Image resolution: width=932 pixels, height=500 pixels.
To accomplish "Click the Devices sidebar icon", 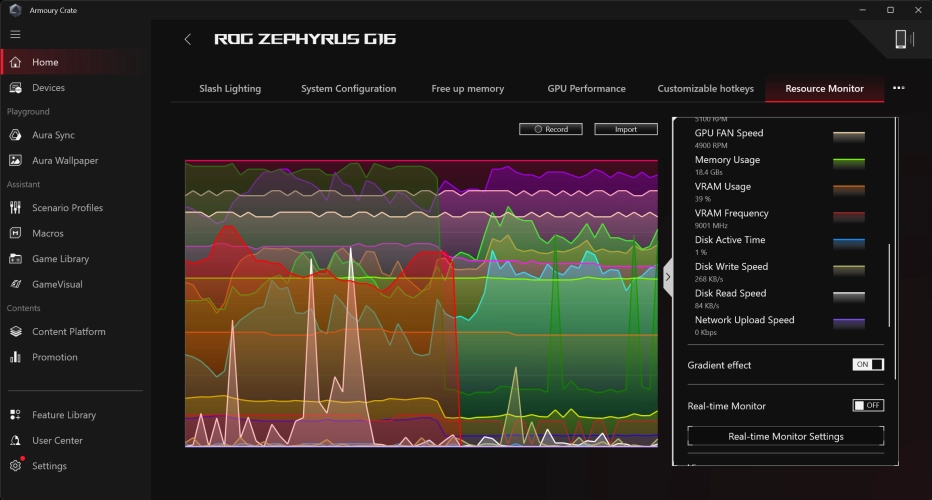I will [15, 87].
